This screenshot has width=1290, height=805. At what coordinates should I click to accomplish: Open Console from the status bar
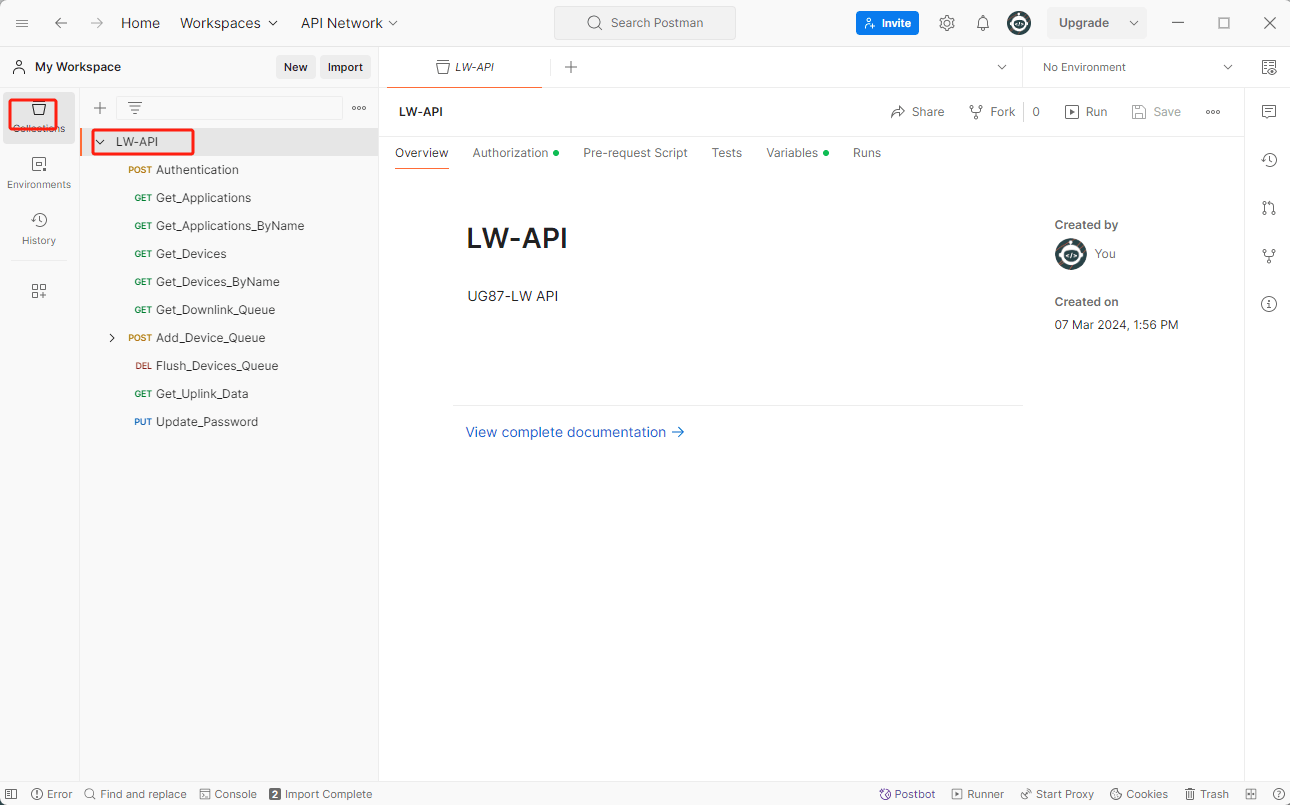(228, 794)
